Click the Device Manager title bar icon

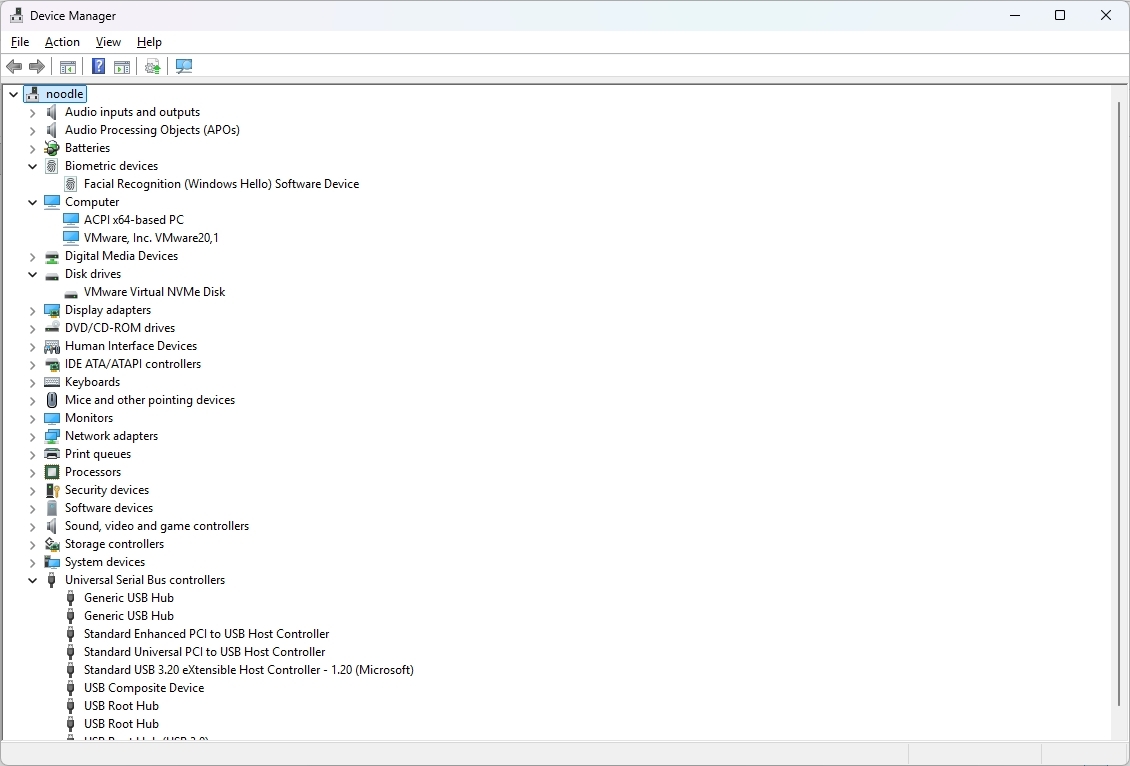coord(17,15)
